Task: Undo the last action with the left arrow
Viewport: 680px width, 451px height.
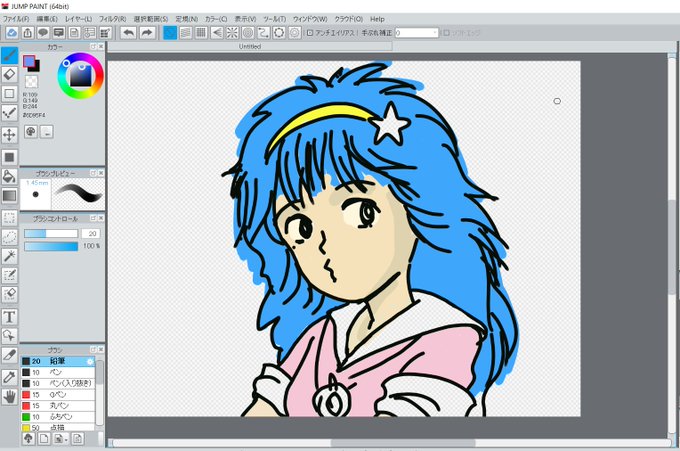Action: tap(129, 33)
